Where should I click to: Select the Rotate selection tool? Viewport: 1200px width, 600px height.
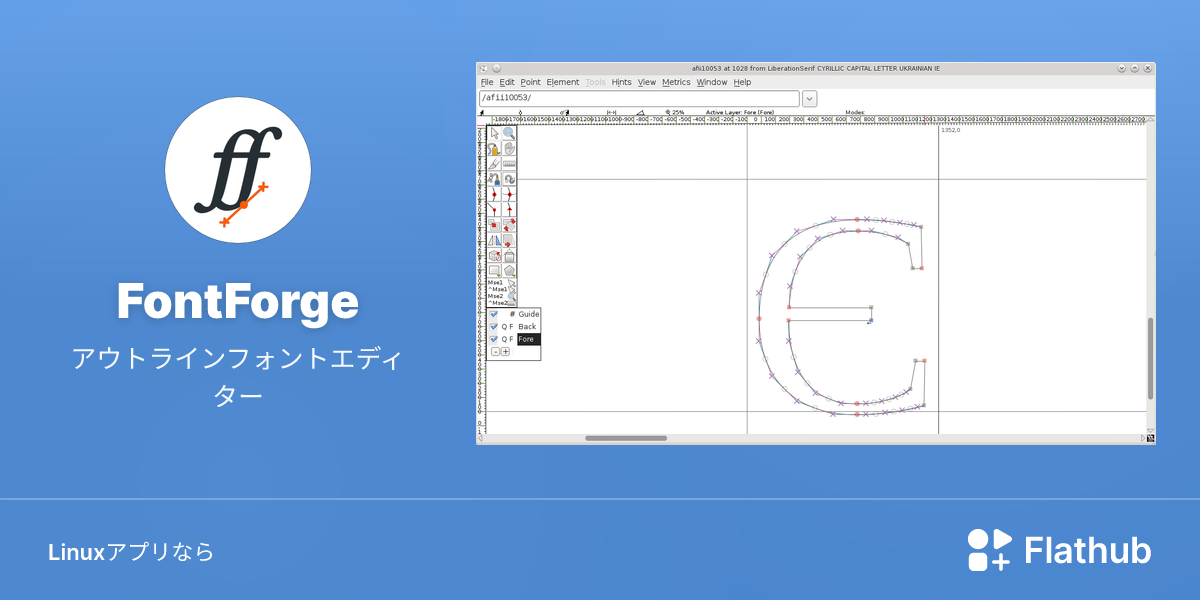[x=509, y=225]
